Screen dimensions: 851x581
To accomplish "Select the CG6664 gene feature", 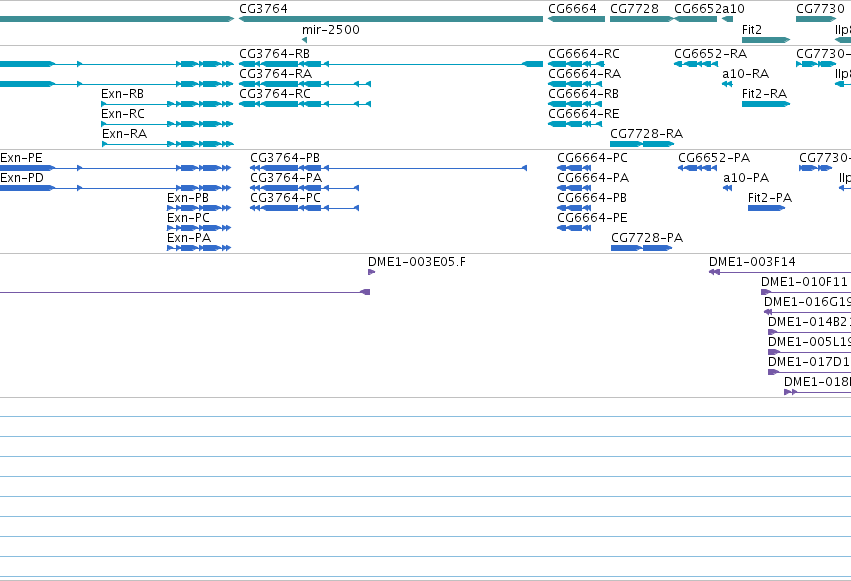I will (x=576, y=19).
